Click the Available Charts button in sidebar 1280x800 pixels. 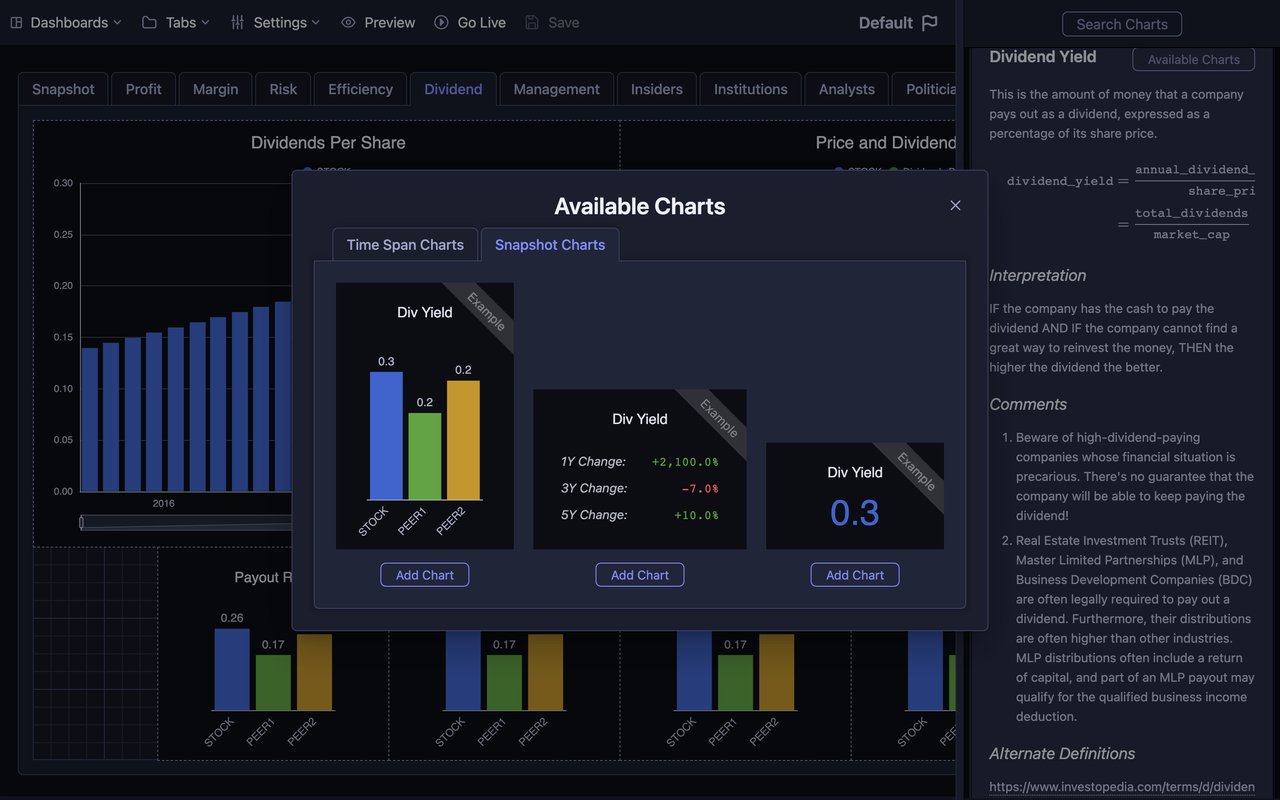pos(1194,59)
